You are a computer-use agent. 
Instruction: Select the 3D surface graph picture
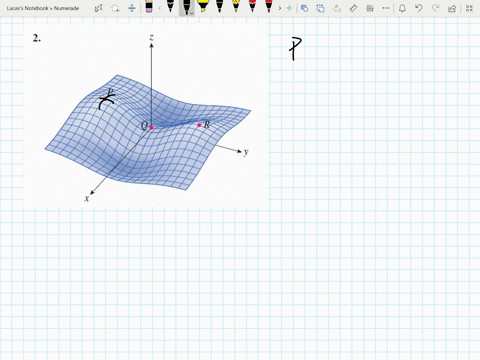point(146,115)
